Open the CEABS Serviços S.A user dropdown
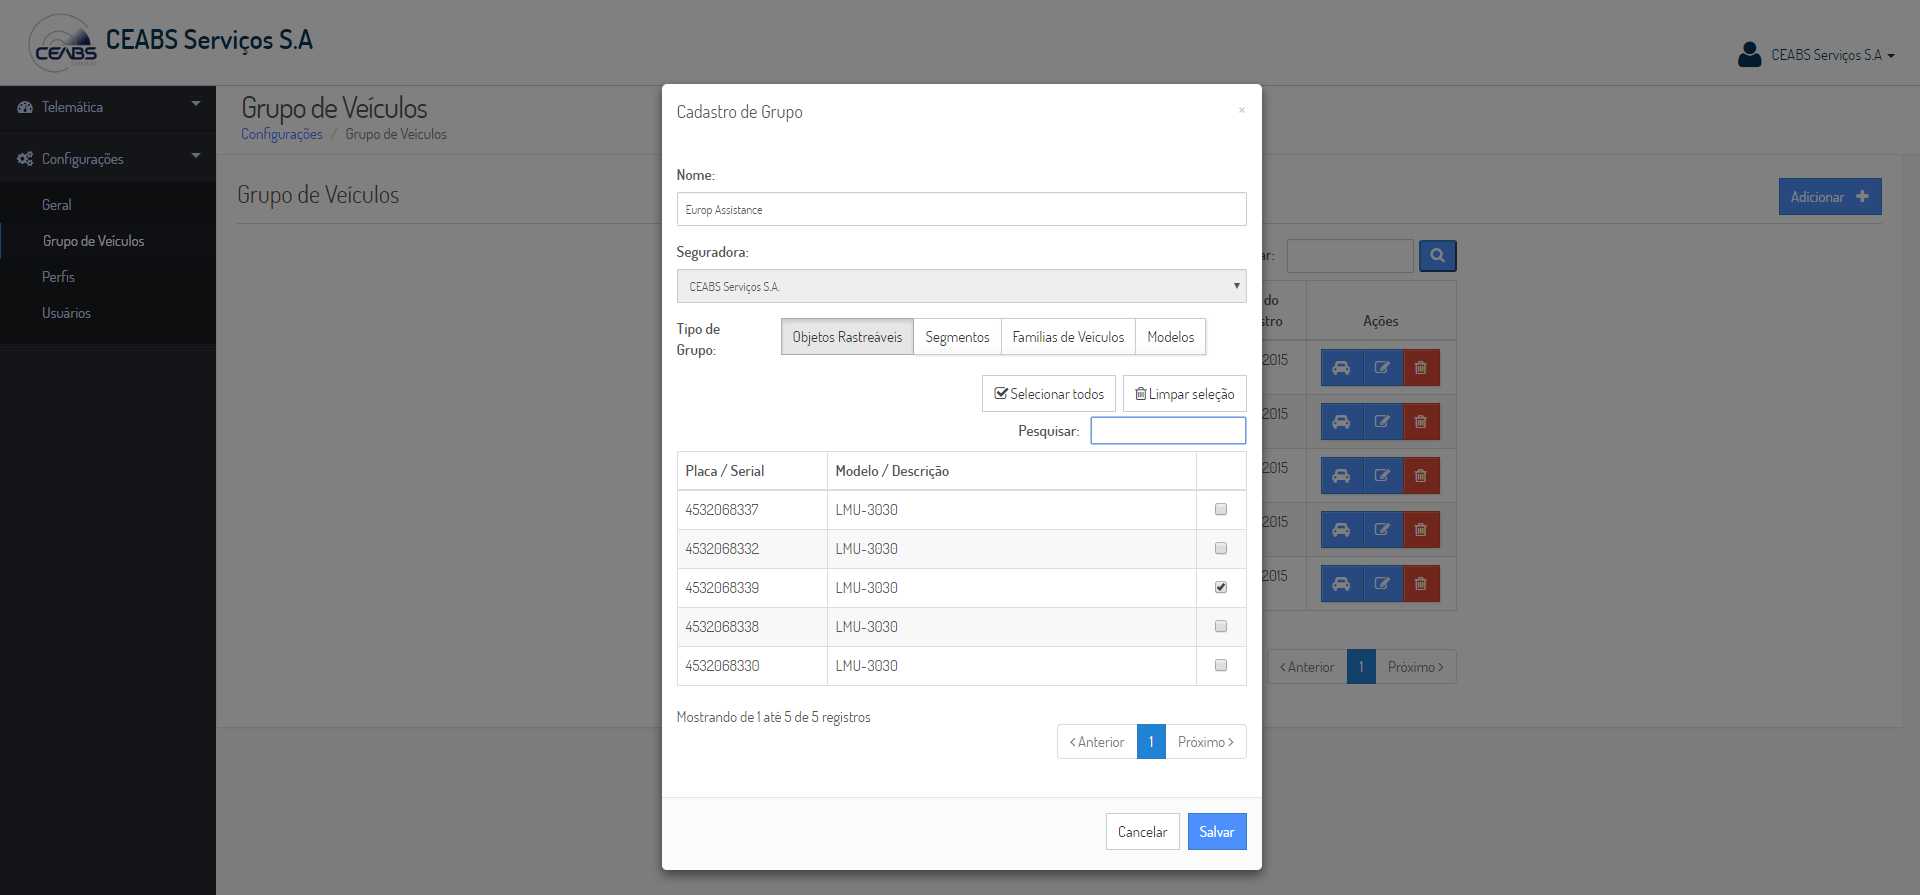The height and width of the screenshot is (895, 1920). click(x=1832, y=55)
